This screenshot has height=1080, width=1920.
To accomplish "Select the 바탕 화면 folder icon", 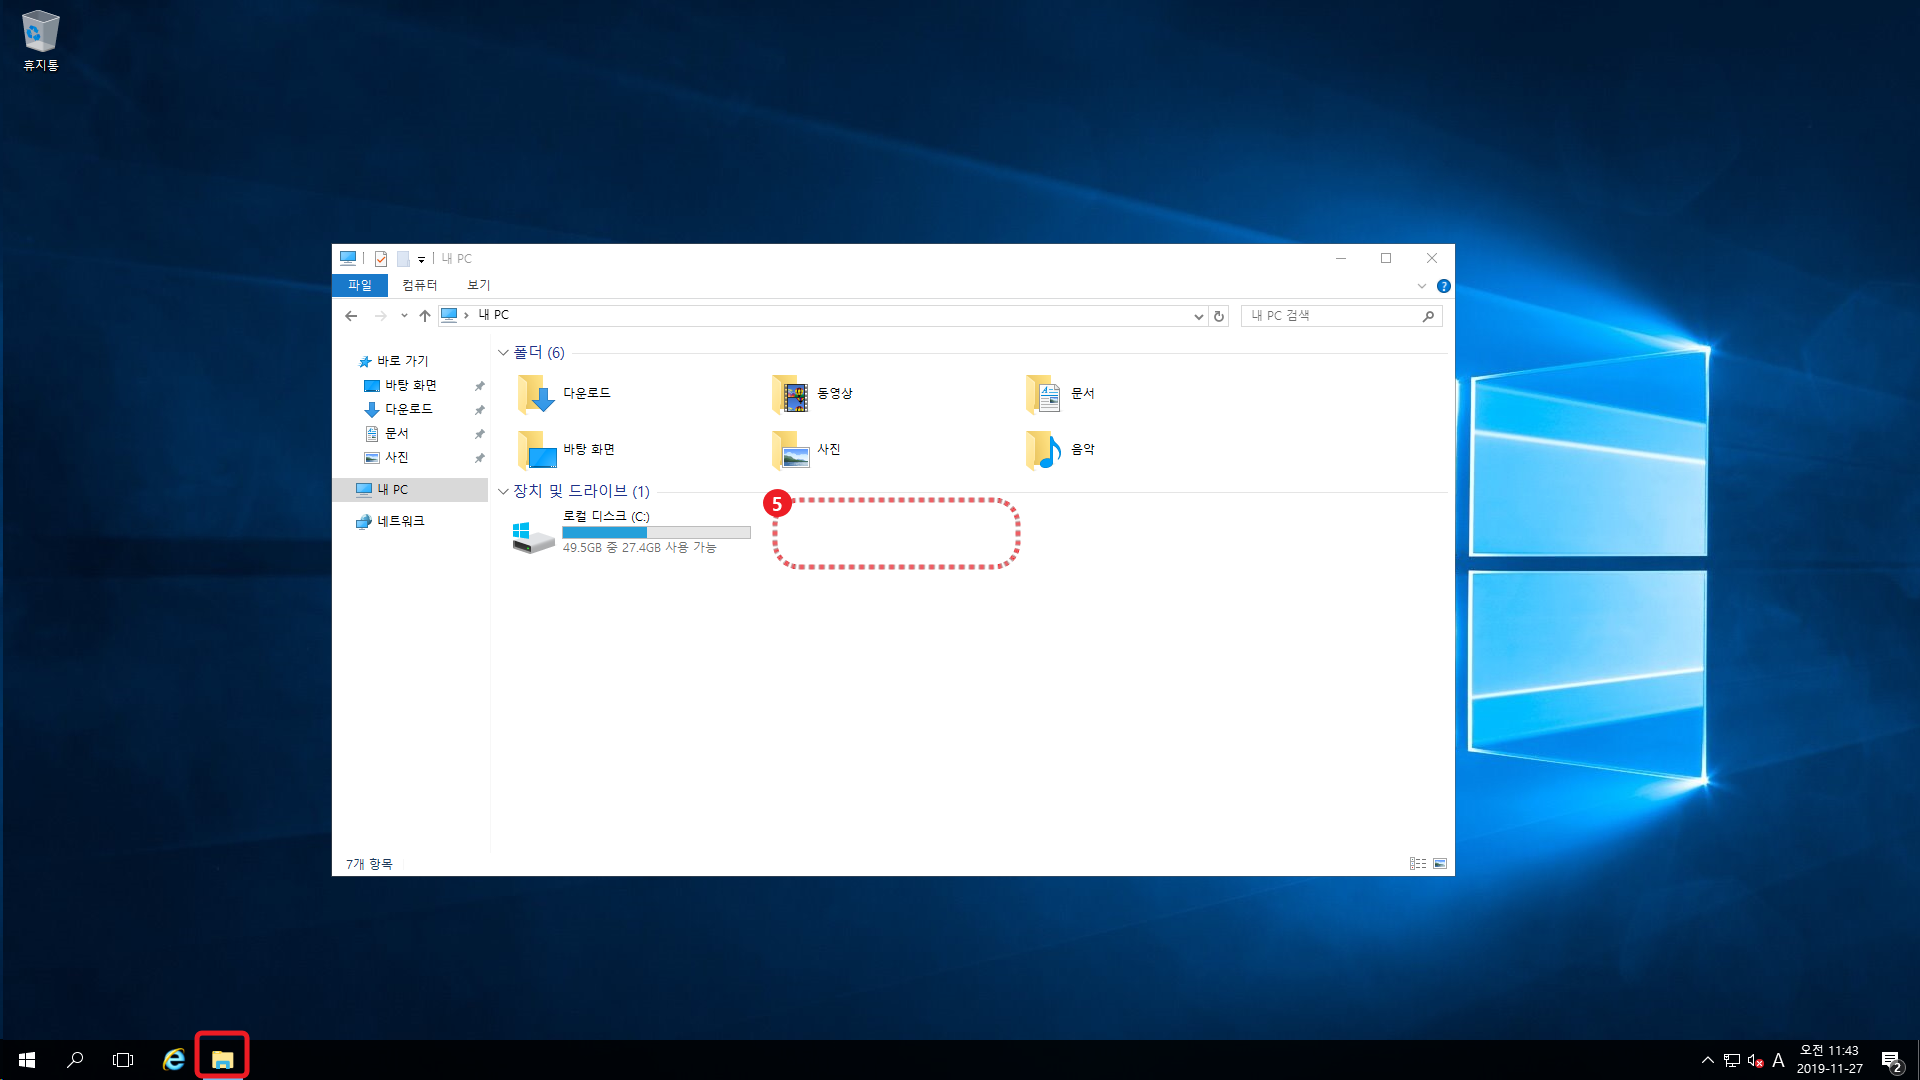I will pyautogui.click(x=536, y=450).
